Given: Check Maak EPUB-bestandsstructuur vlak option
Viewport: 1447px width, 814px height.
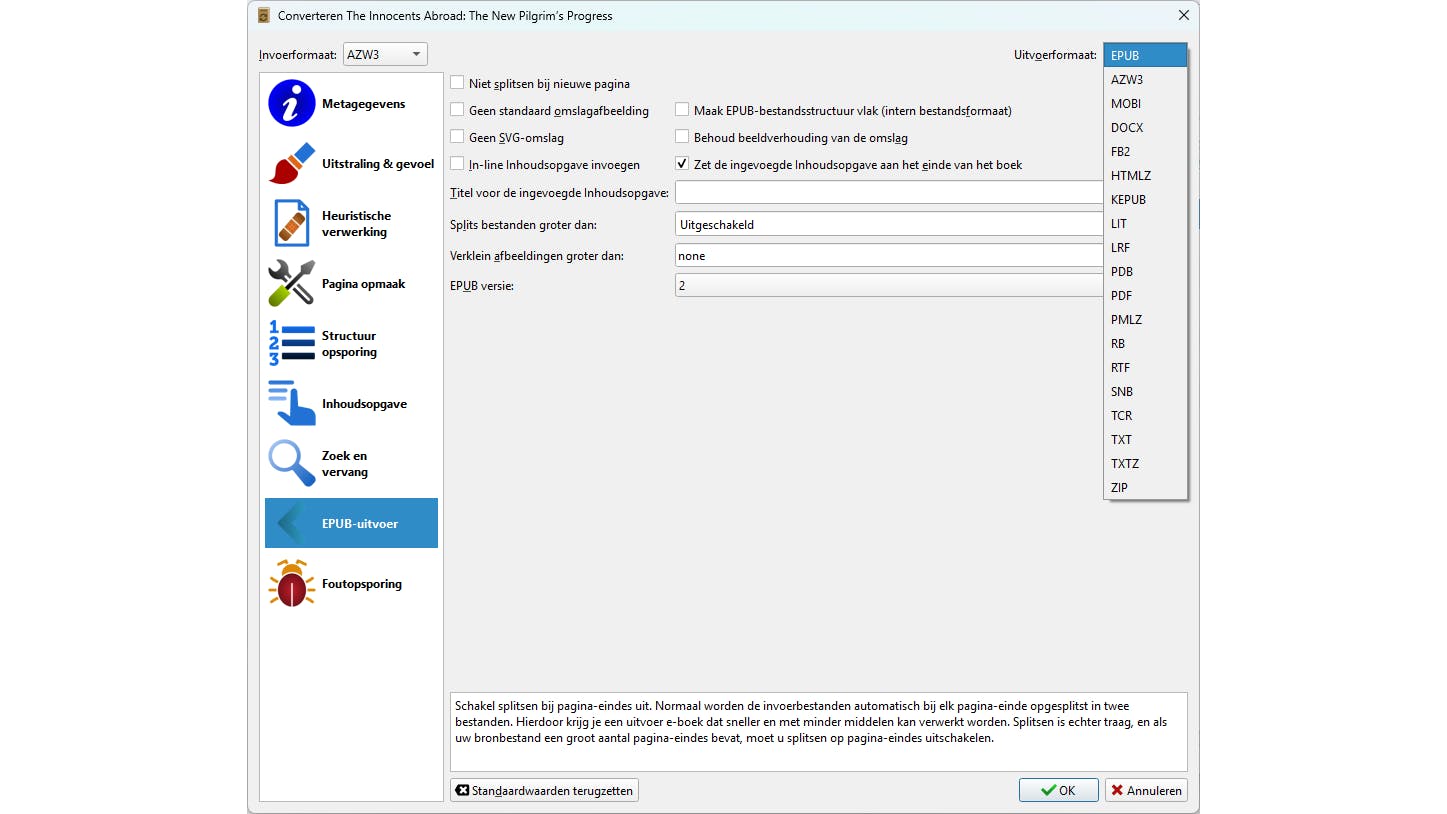Looking at the screenshot, I should [x=682, y=111].
